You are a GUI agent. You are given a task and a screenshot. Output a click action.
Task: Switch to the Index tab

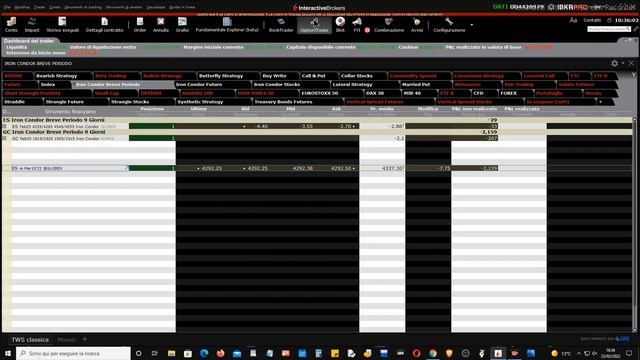click(x=54, y=84)
